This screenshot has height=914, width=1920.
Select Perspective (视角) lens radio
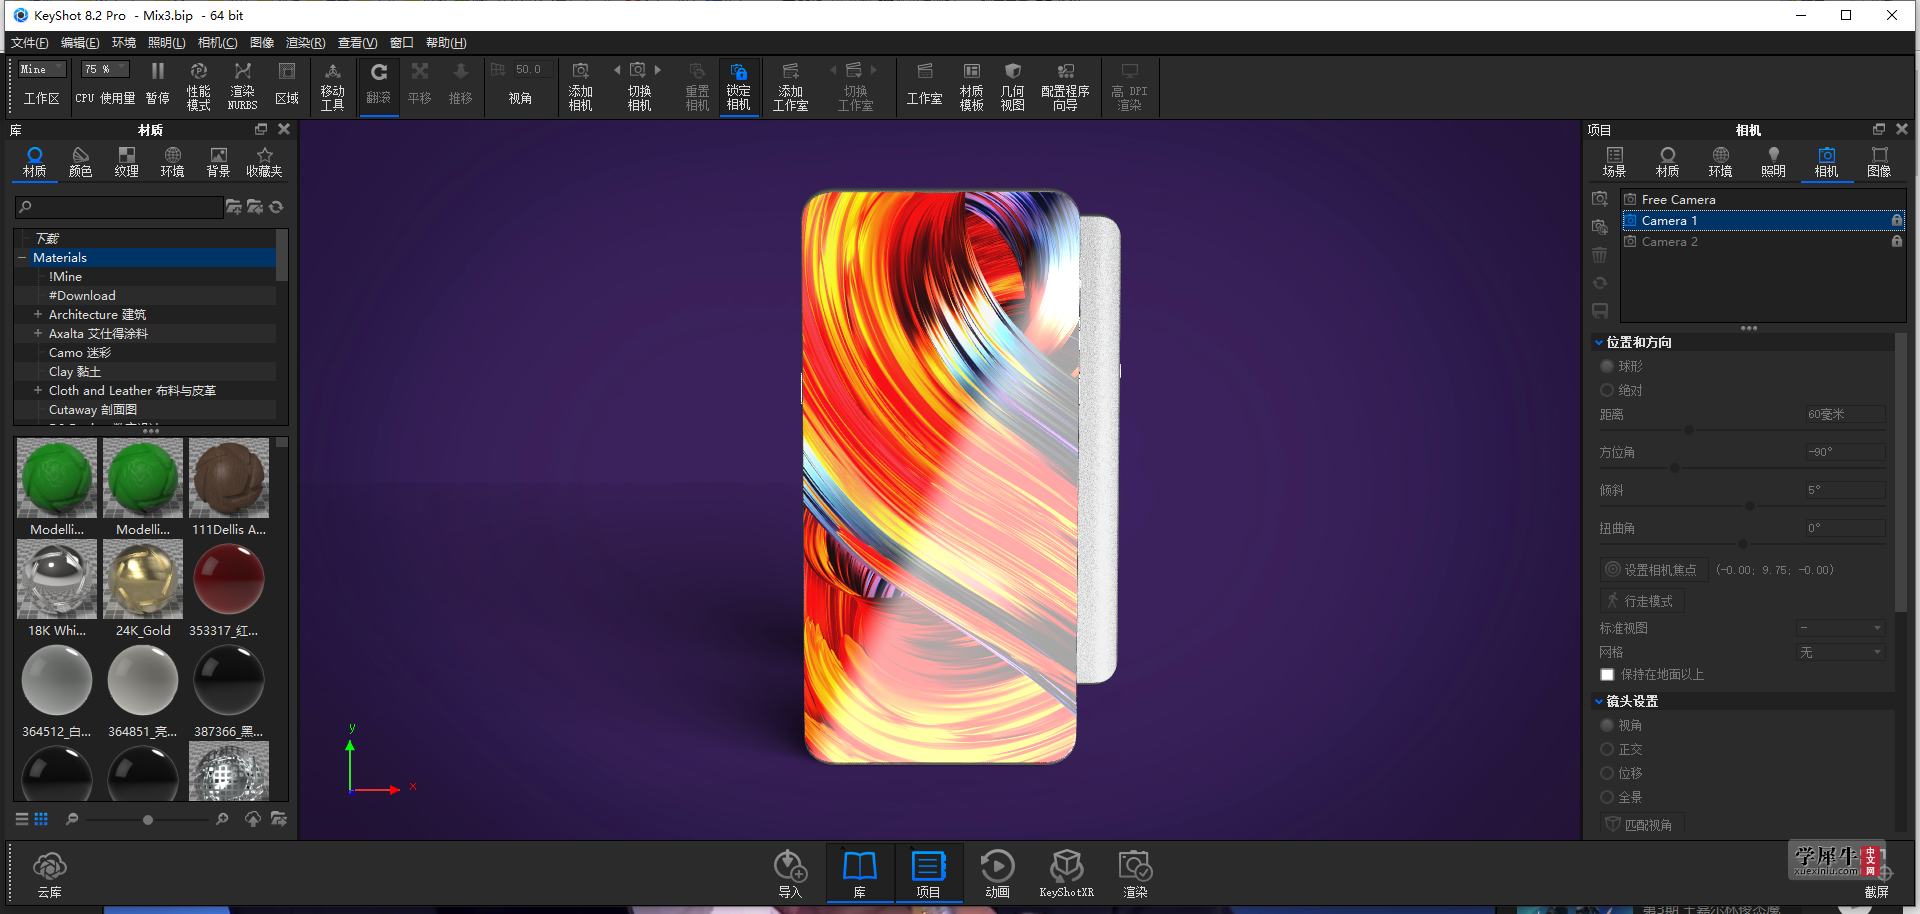pyautogui.click(x=1607, y=725)
